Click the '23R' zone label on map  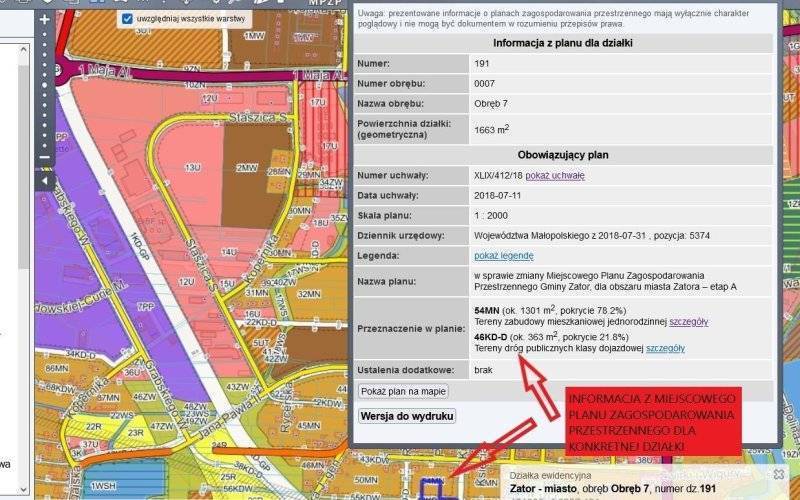[136, 433]
